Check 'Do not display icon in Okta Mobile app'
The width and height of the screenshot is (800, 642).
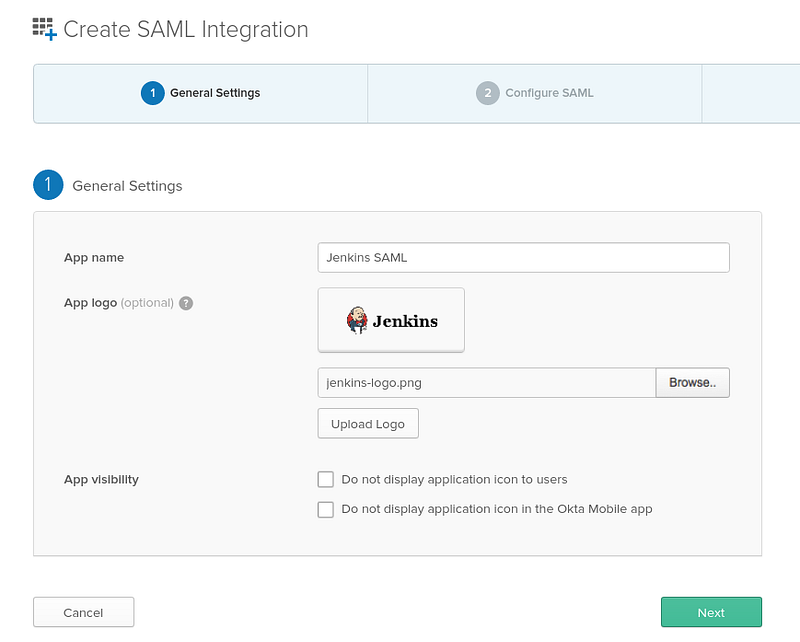point(326,509)
